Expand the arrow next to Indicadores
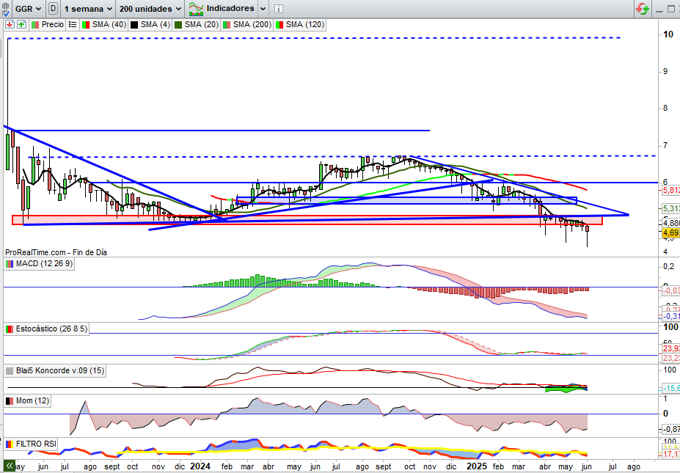Image resolution: width=680 pixels, height=473 pixels. (263, 8)
